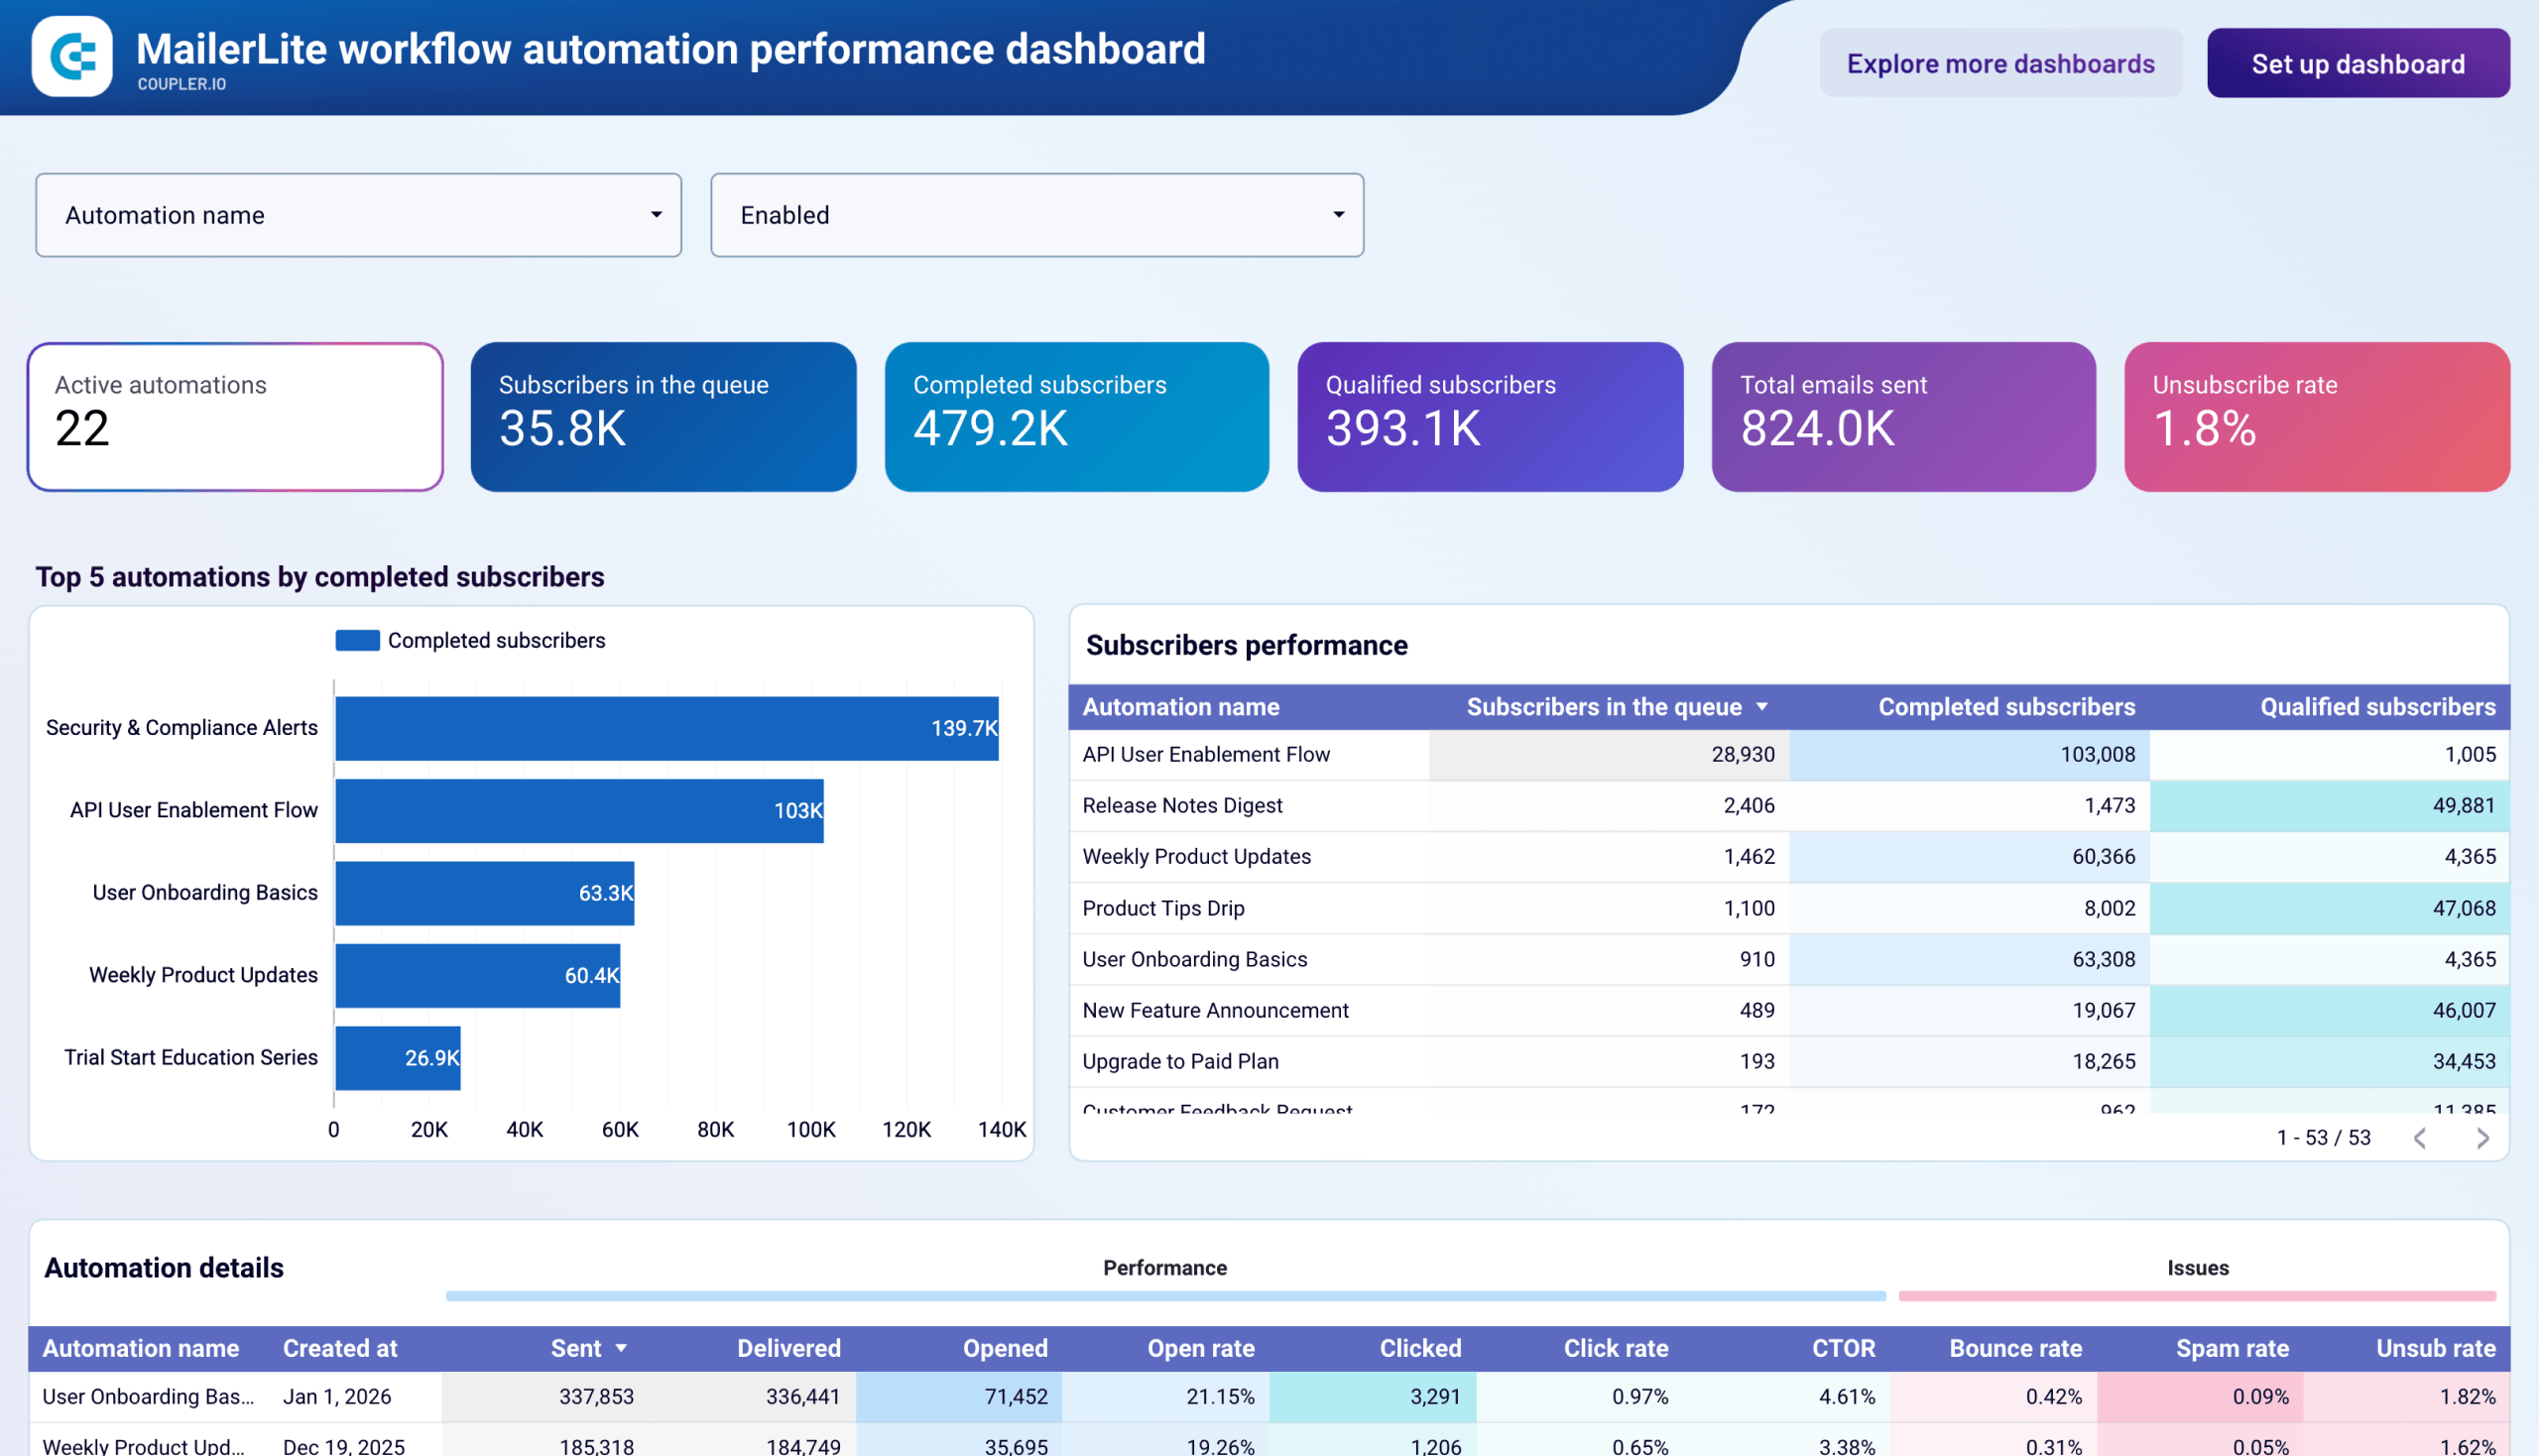2539x1456 pixels.
Task: Select the Active automations KPI card
Action: click(x=234, y=416)
